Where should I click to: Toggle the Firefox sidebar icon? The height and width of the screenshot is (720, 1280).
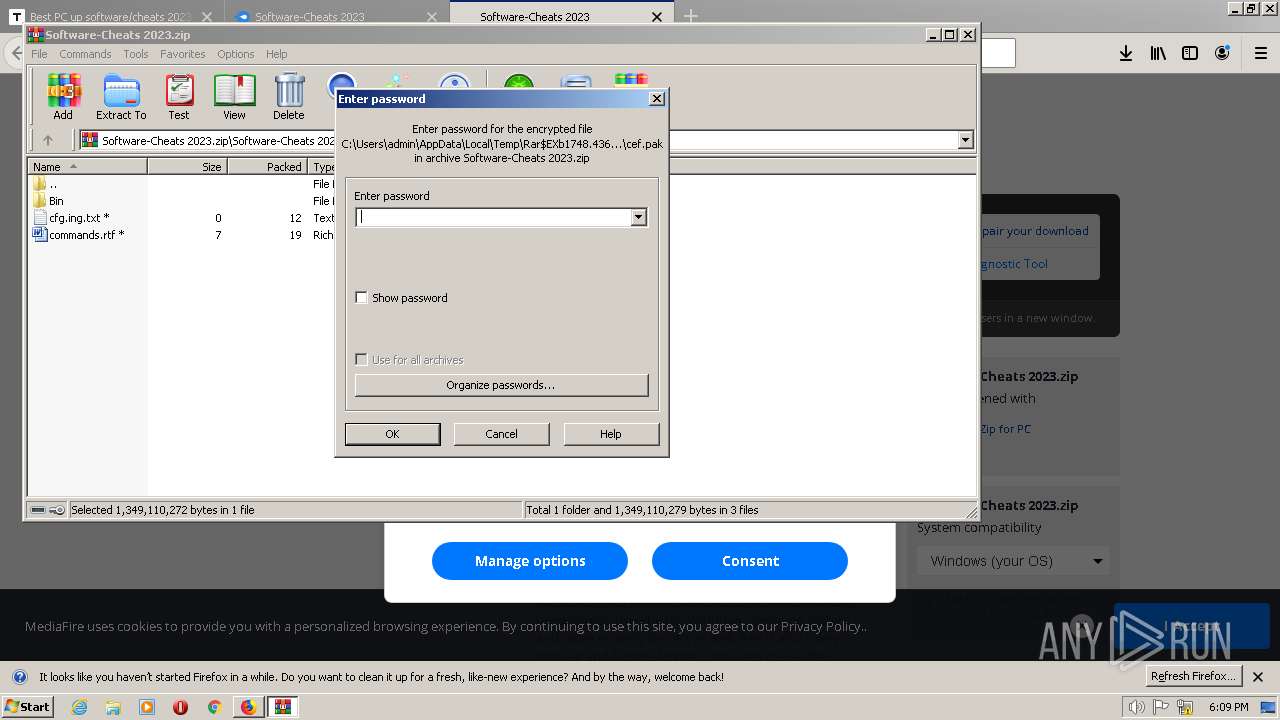coord(1190,53)
